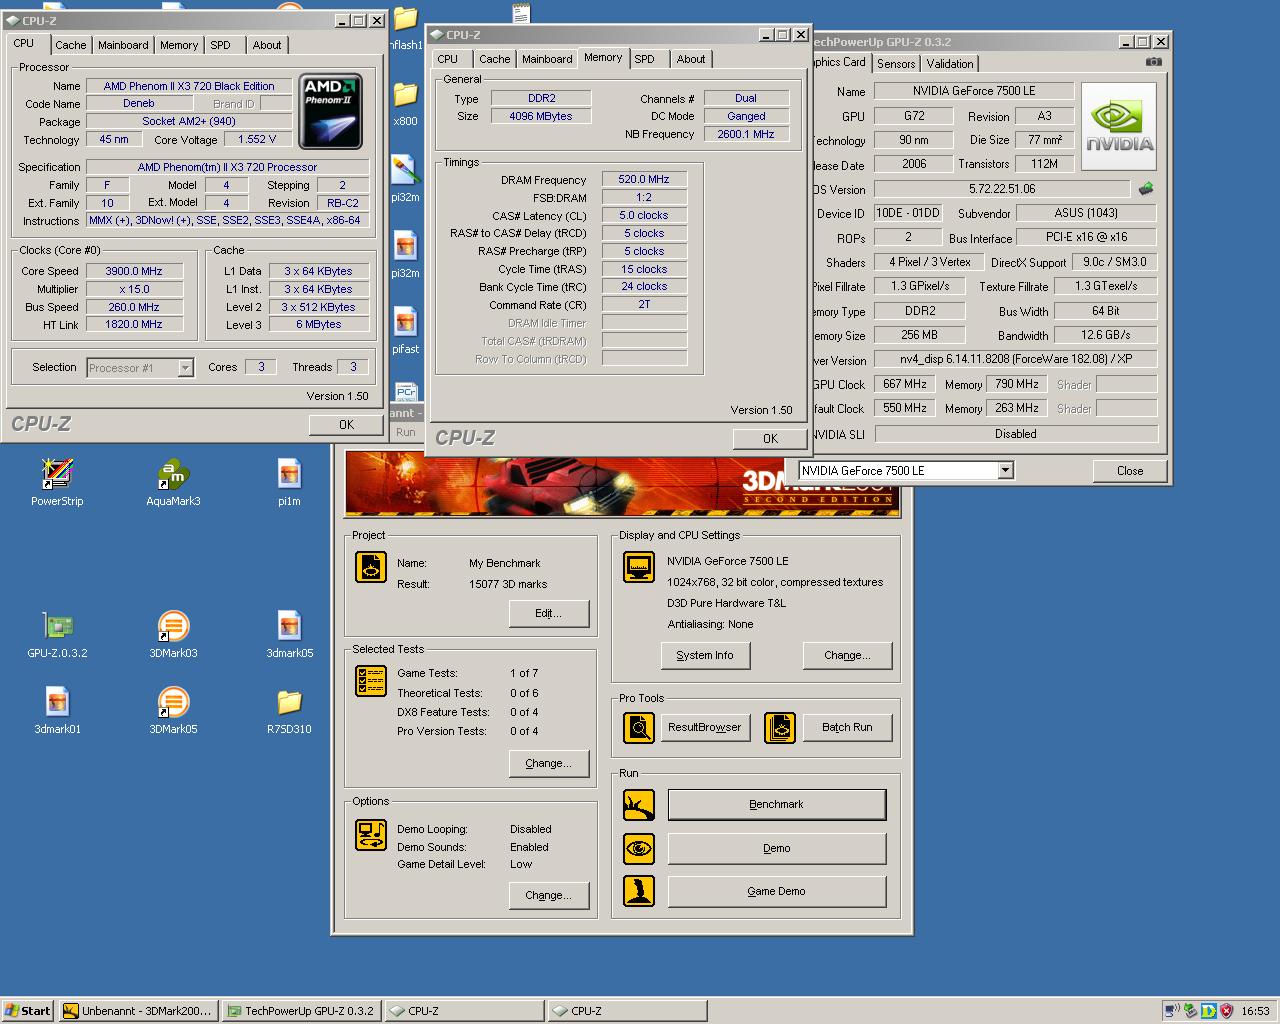Switch to Memory tab in CPU window
This screenshot has height=1024, width=1280.
tap(179, 45)
